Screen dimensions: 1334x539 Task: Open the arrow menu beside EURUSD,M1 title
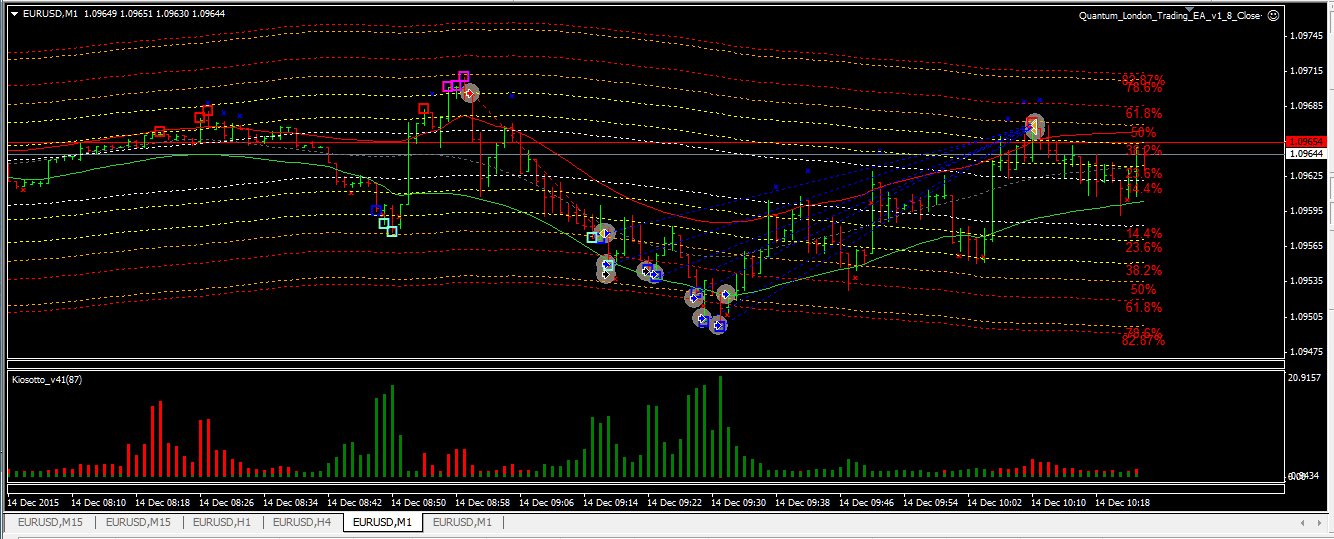tap(12, 14)
